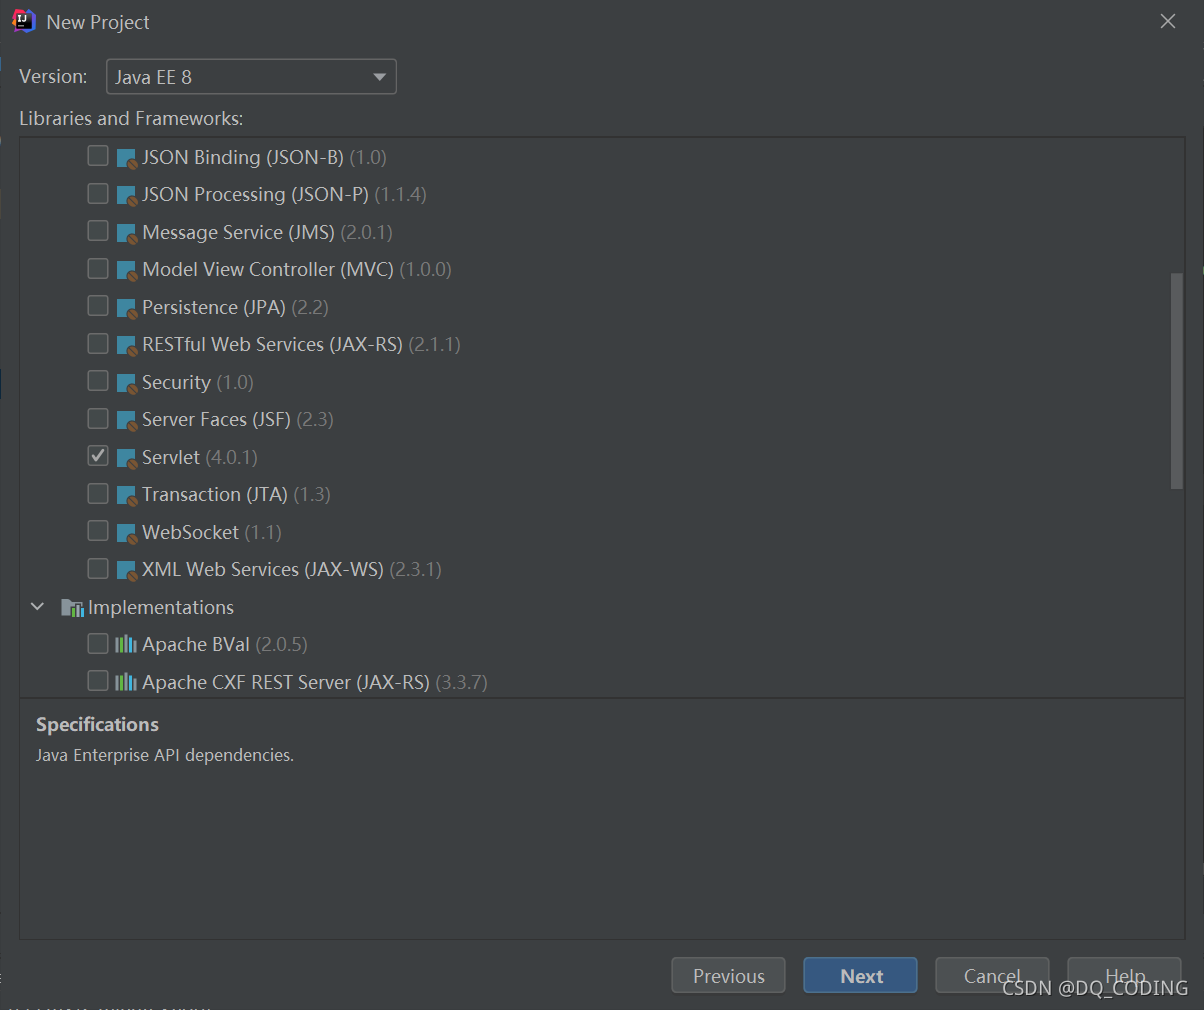Click the JSON Processing (JSON-P) library icon
Viewport: 1204px width, 1010px height.
pyautogui.click(x=126, y=195)
